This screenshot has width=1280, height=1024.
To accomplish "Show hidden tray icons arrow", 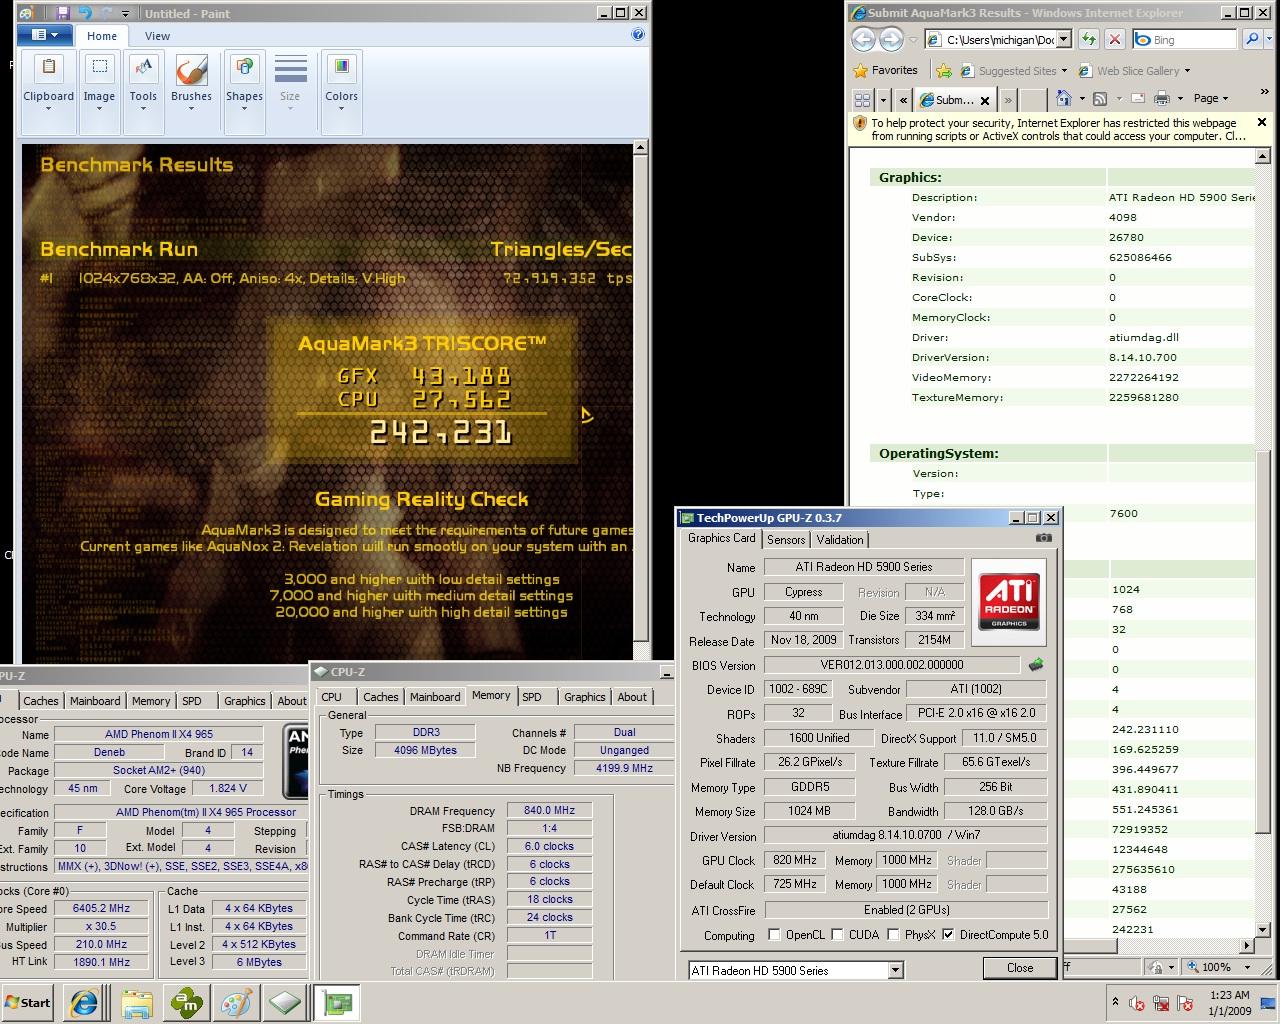I will pos(1115,1001).
